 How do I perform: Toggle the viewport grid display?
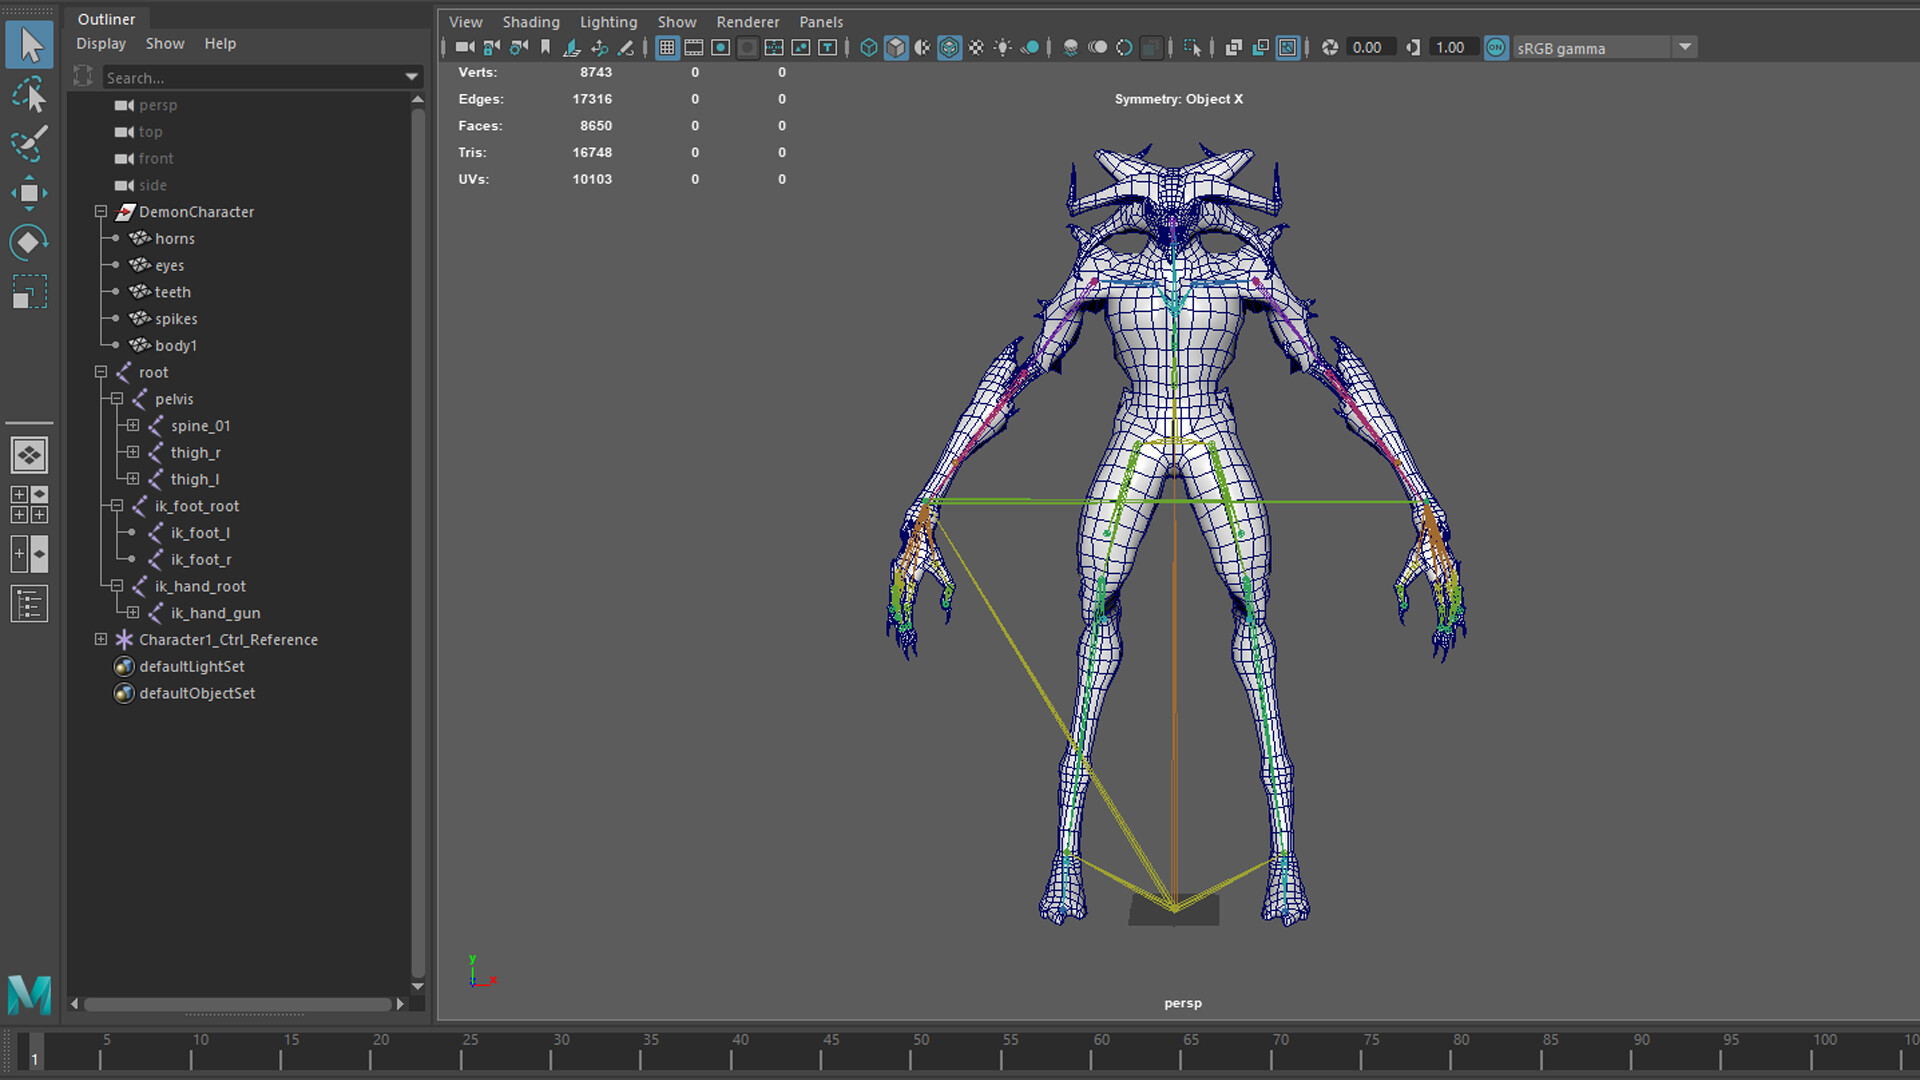668,47
